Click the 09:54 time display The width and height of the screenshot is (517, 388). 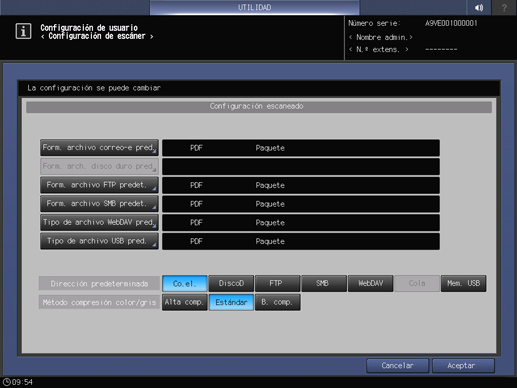(x=22, y=382)
